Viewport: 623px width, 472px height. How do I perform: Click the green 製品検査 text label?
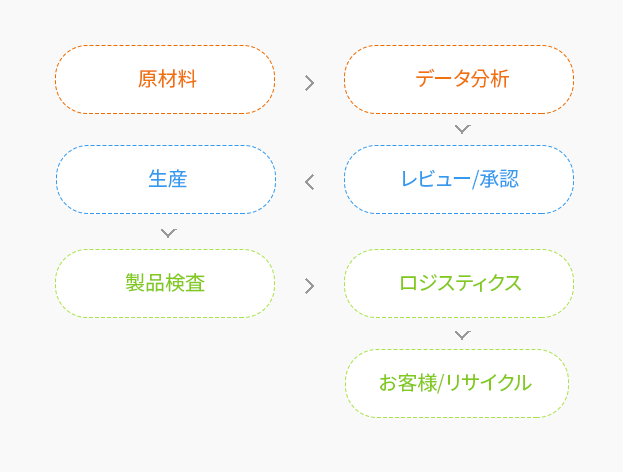165,283
